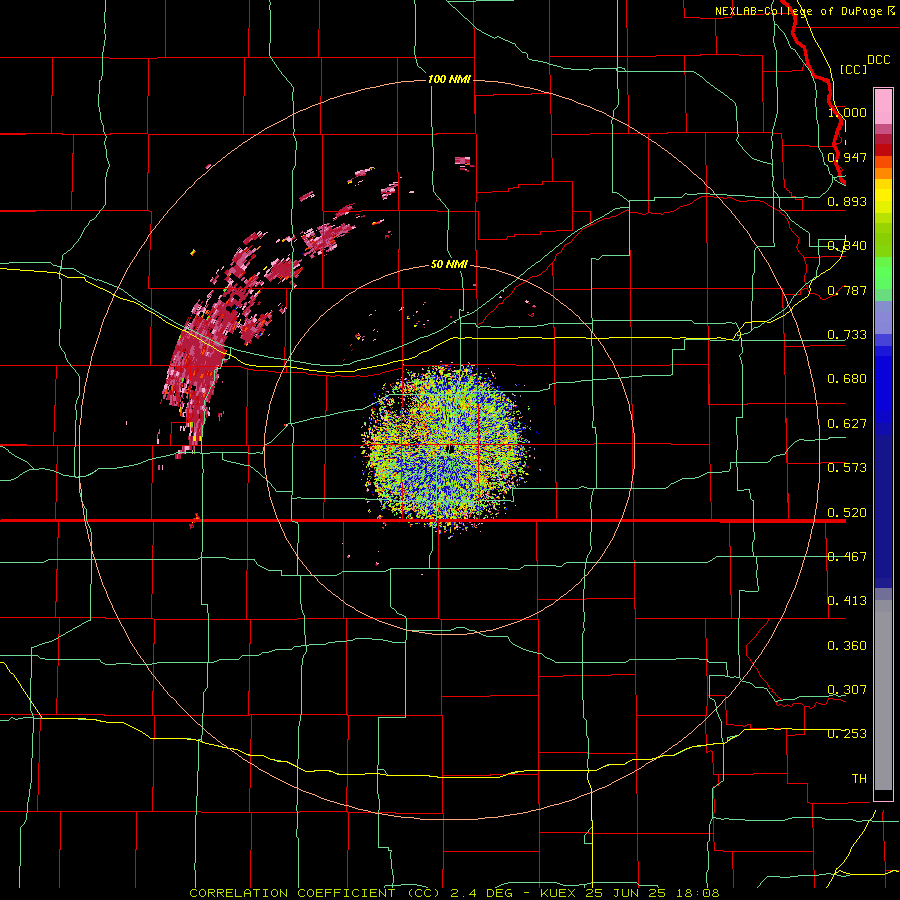Select the "0.680" color scale value
This screenshot has width=900, height=900.
tap(847, 379)
